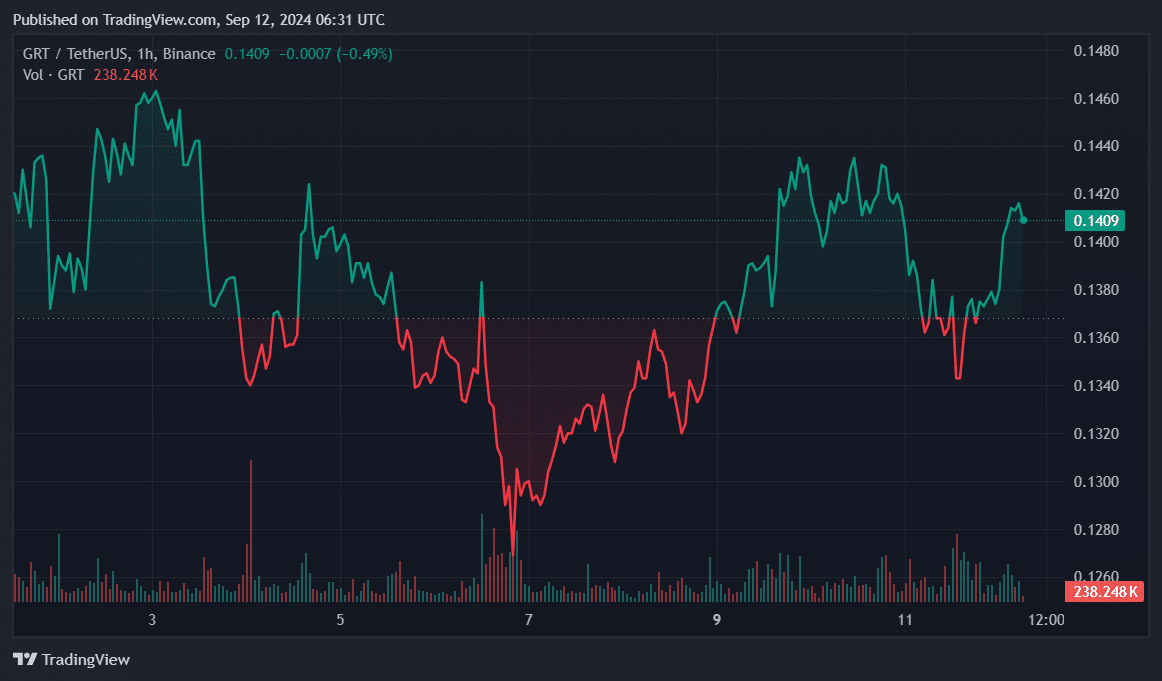1162x681 pixels.
Task: Click the green dot at latest price
Action: pos(1023,220)
